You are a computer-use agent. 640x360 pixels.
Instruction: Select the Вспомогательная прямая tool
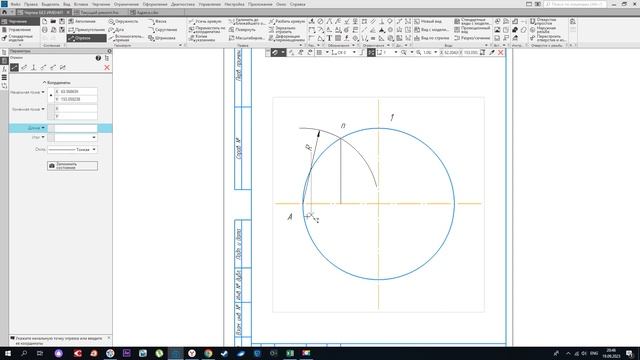point(126,38)
